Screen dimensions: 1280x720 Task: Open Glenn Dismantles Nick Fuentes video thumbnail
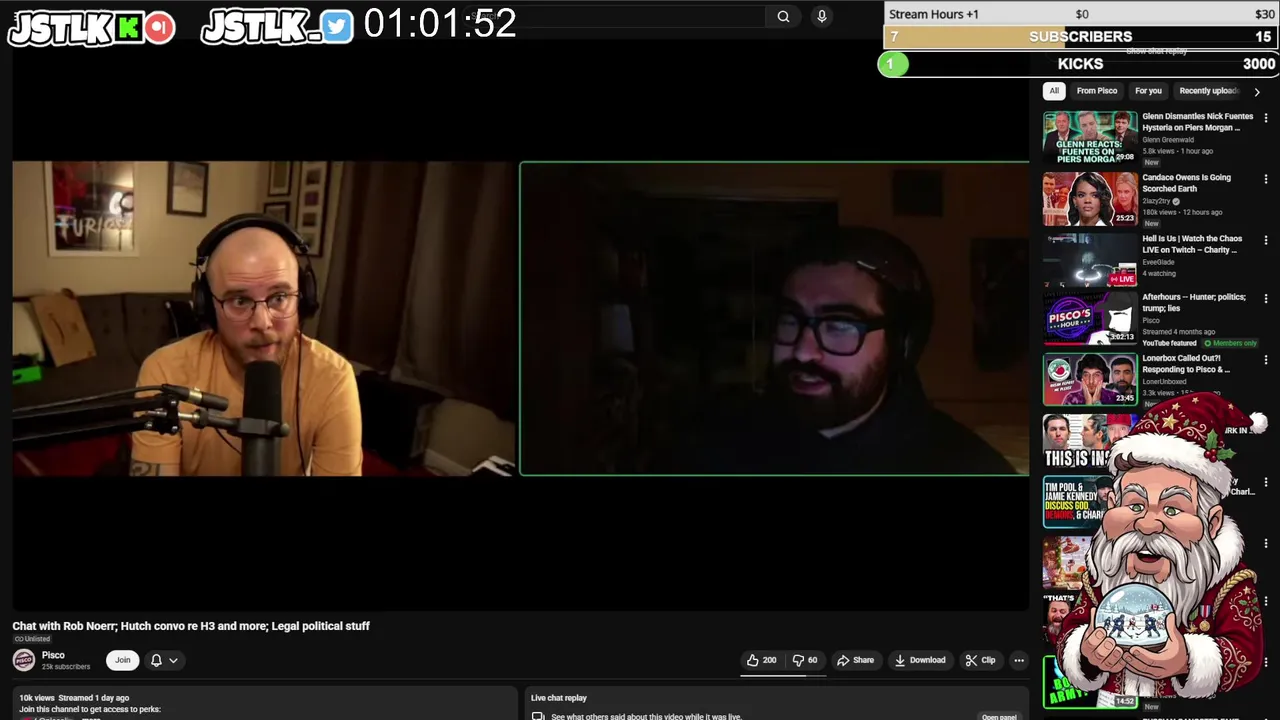pos(1090,137)
